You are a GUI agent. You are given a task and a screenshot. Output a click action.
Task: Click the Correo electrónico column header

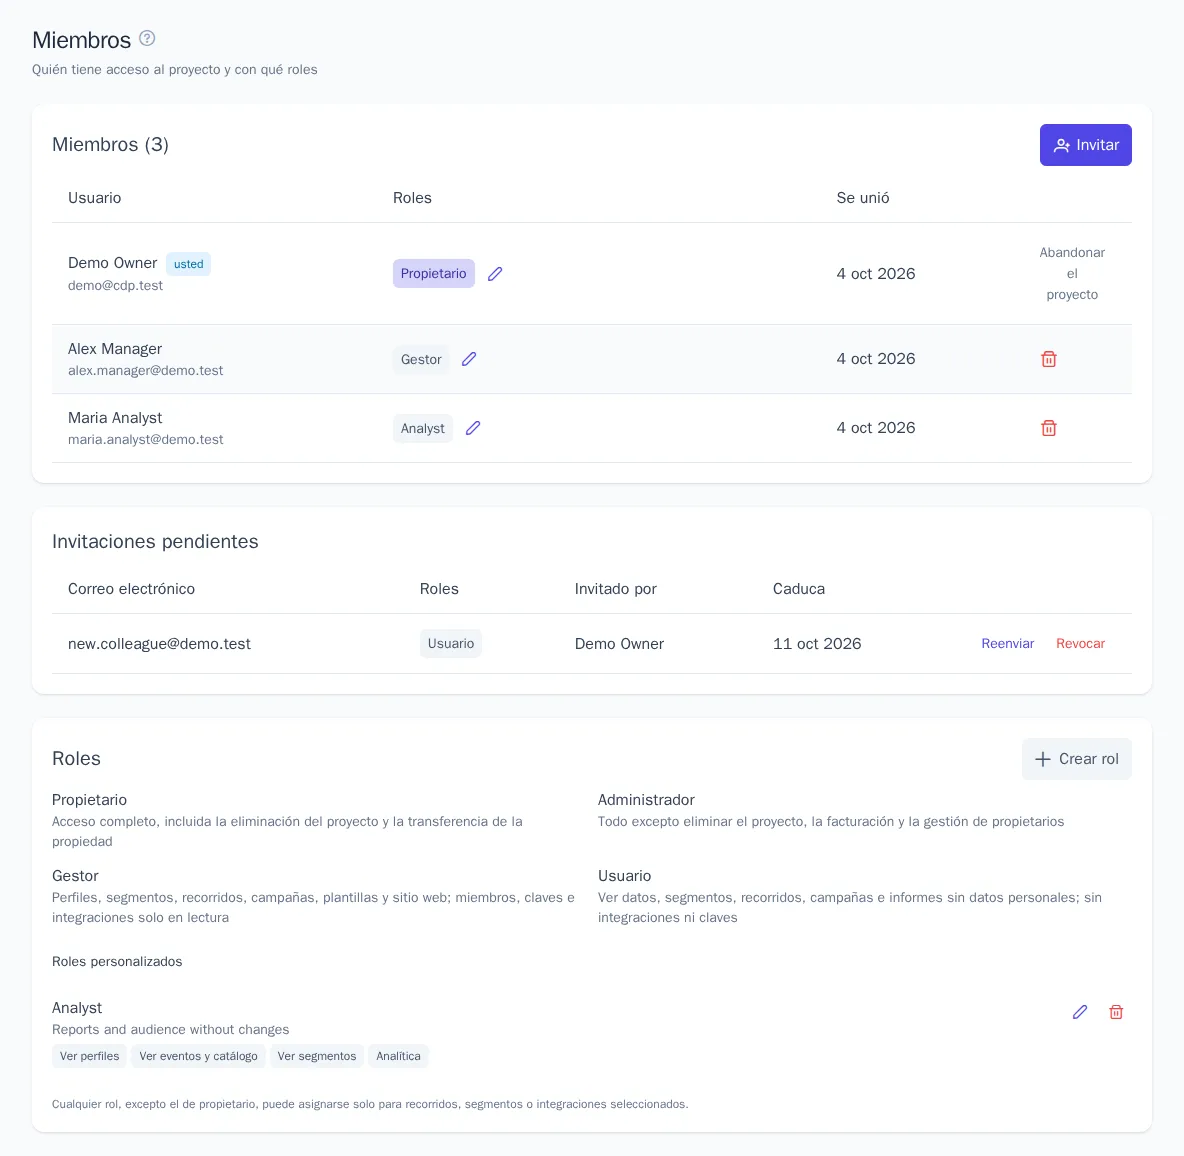click(x=131, y=589)
